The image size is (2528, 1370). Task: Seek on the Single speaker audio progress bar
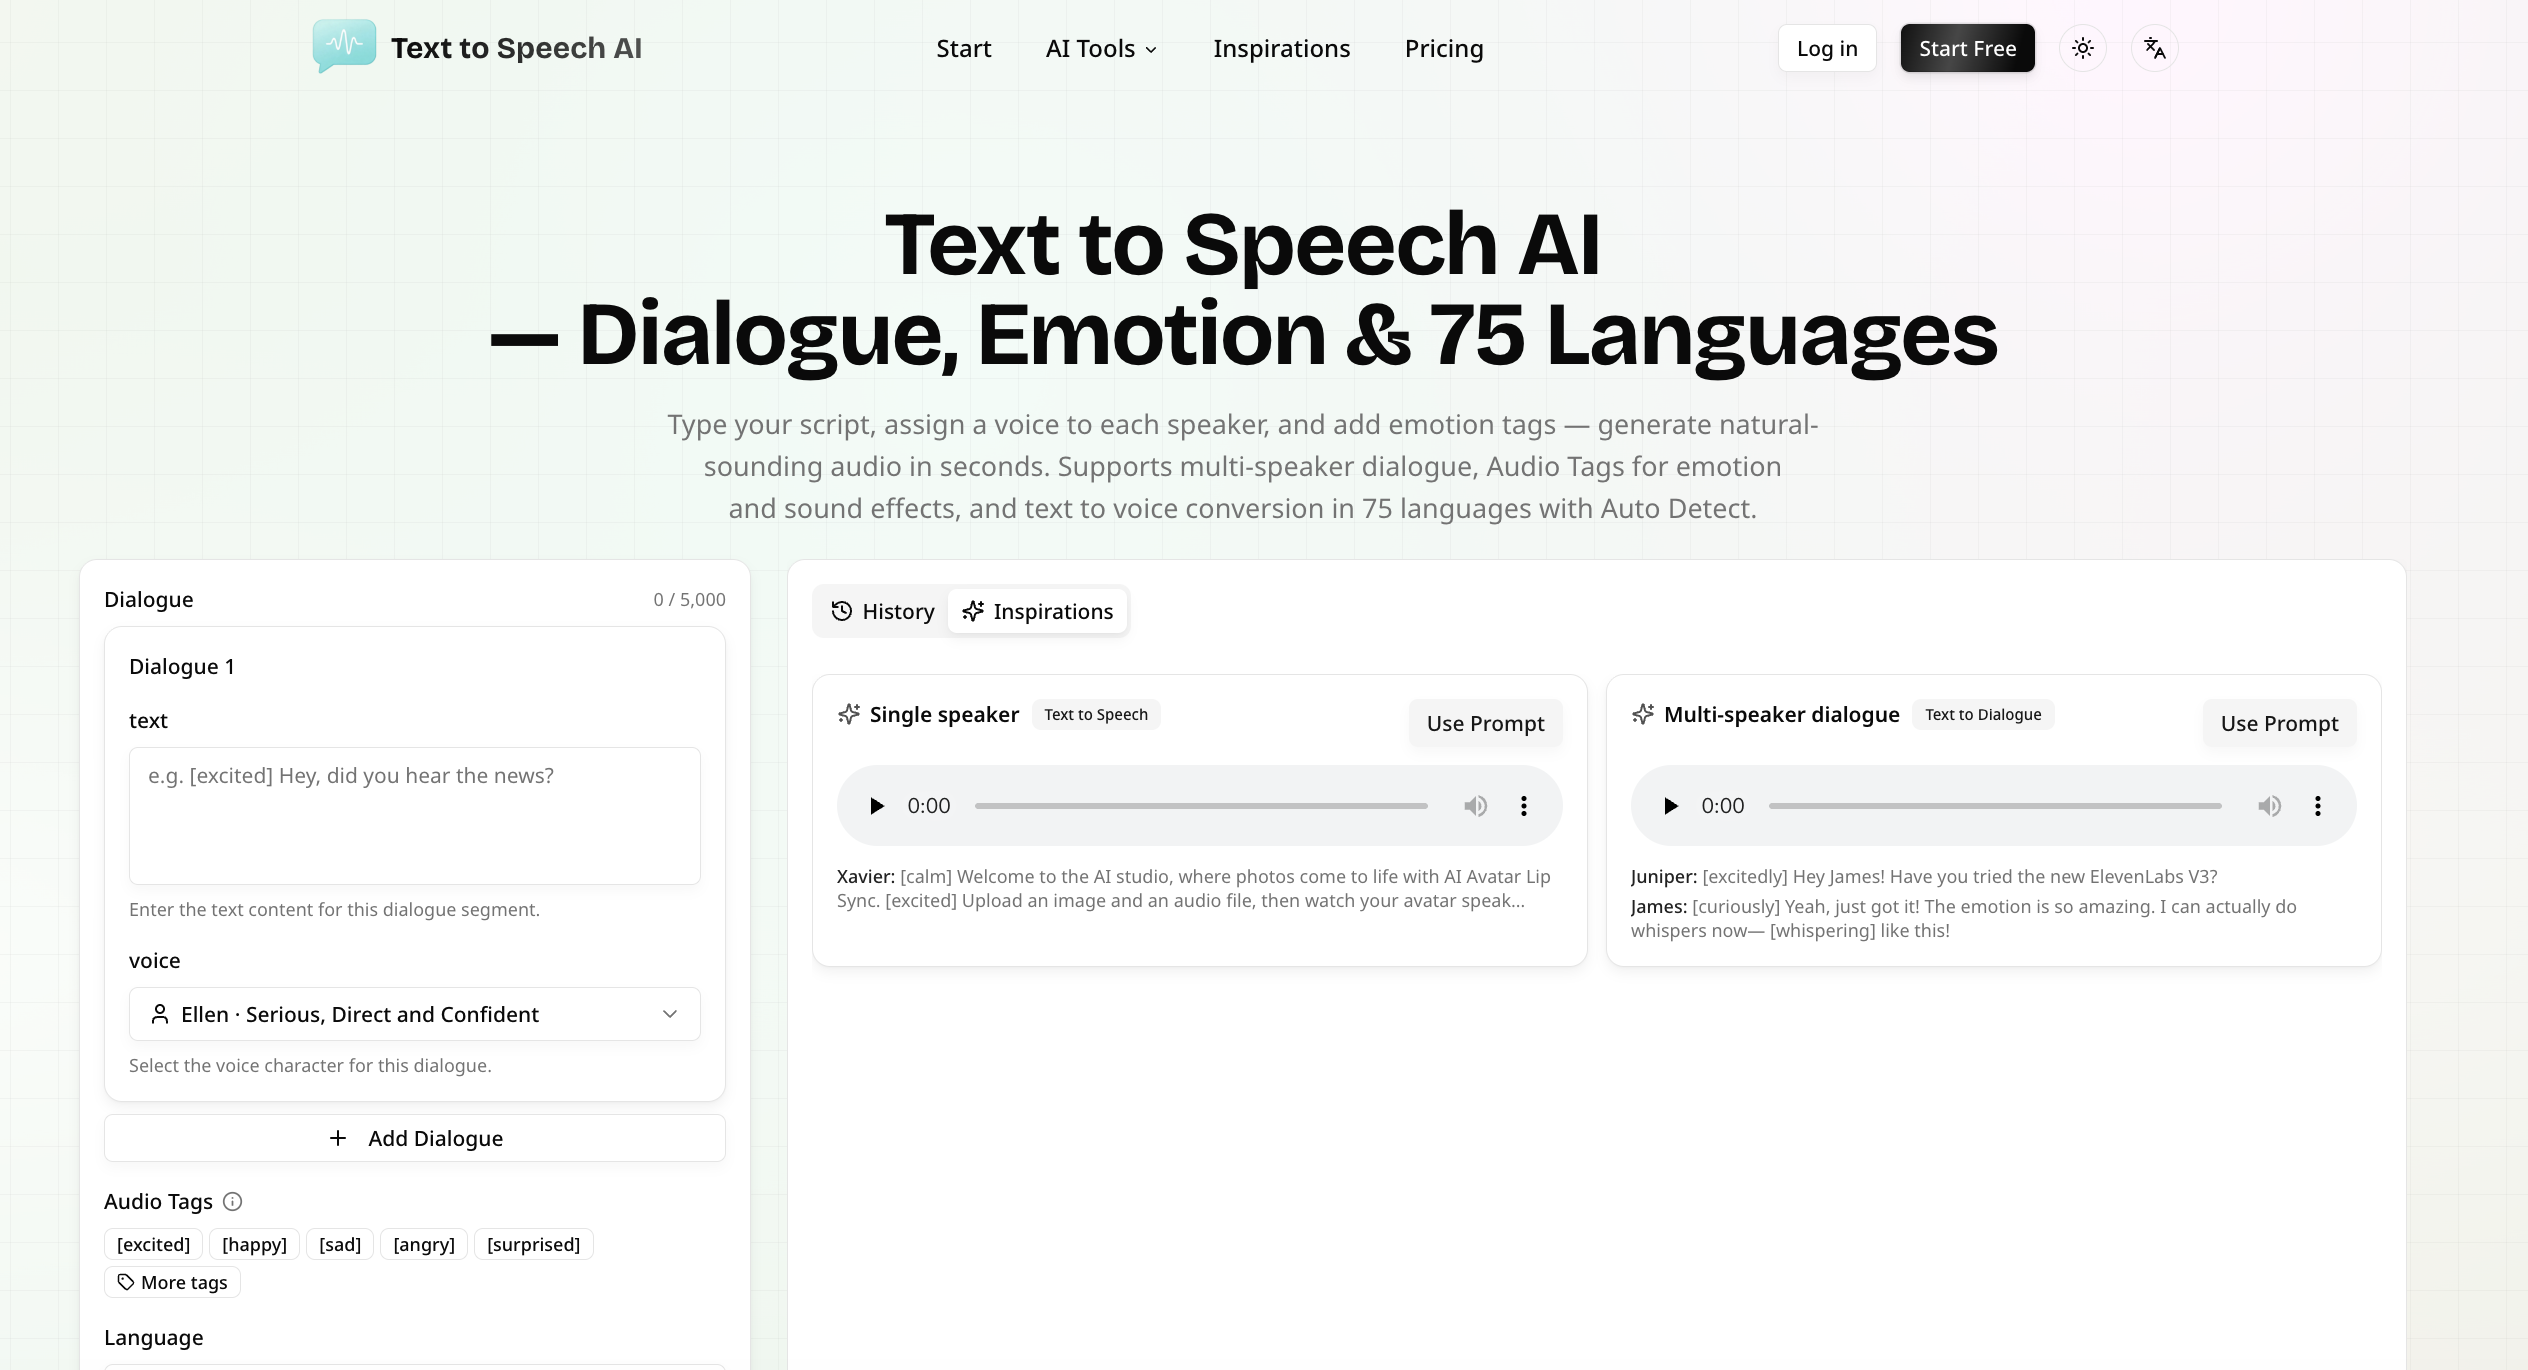1201,806
